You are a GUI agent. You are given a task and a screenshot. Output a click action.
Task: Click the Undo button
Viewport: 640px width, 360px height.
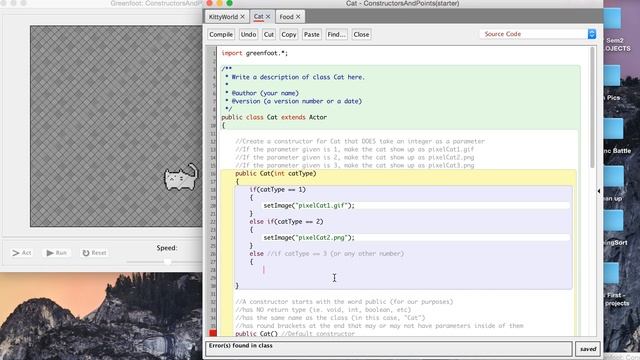click(248, 35)
